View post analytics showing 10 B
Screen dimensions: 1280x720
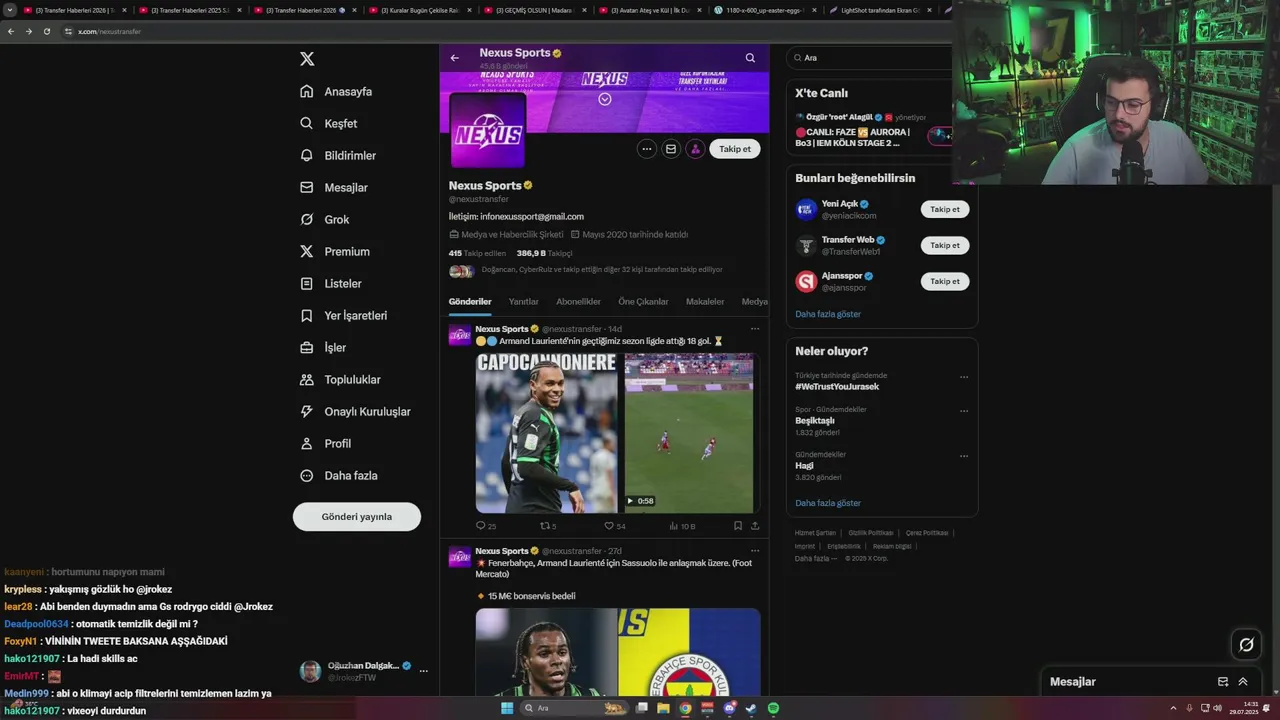click(x=682, y=525)
